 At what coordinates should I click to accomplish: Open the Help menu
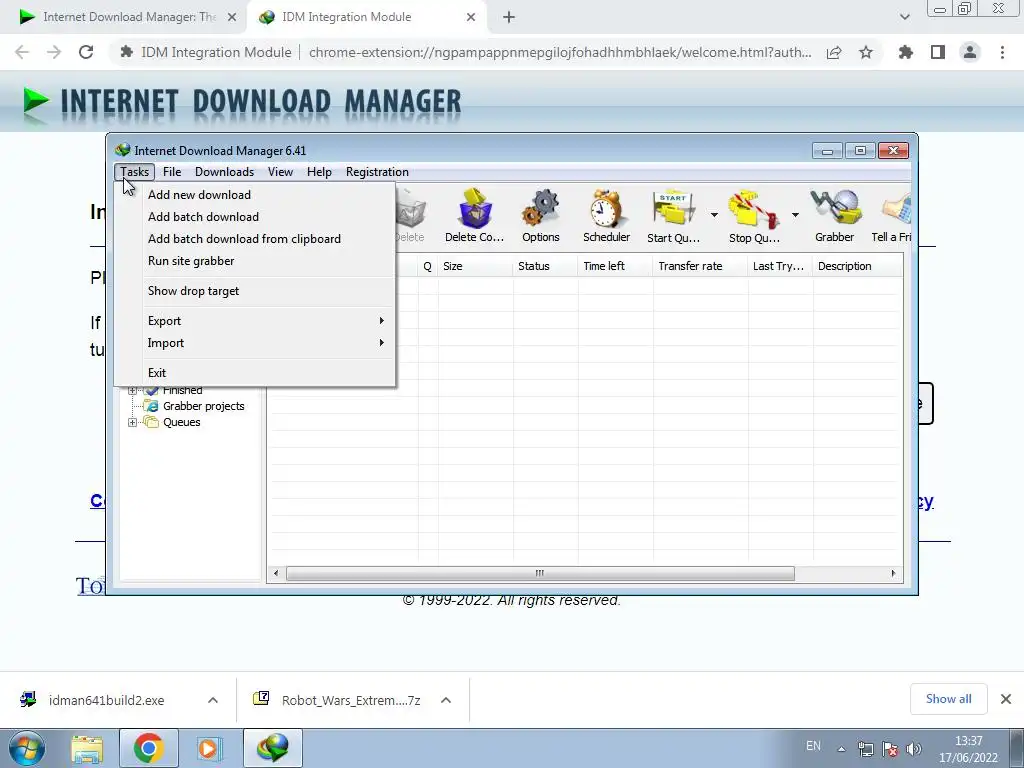pyautogui.click(x=319, y=172)
